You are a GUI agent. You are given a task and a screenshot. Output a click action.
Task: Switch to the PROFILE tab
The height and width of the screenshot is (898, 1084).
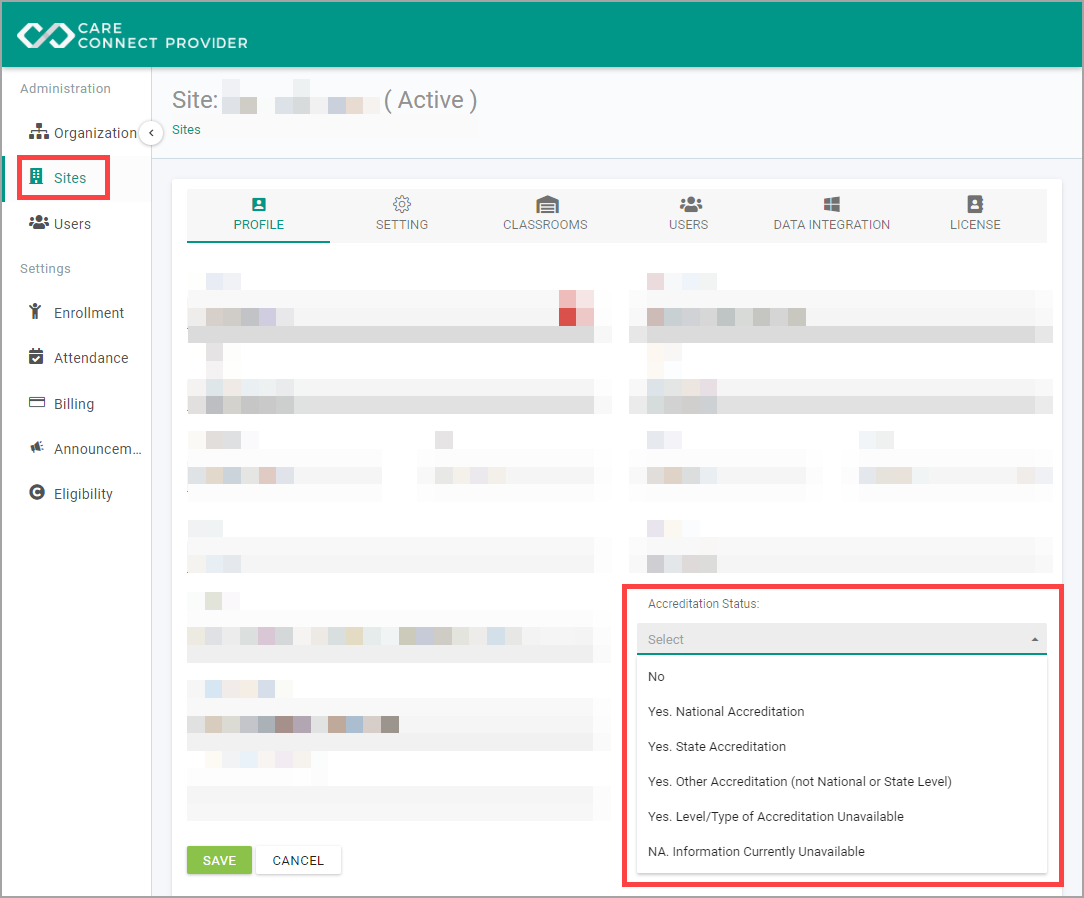pyautogui.click(x=259, y=215)
